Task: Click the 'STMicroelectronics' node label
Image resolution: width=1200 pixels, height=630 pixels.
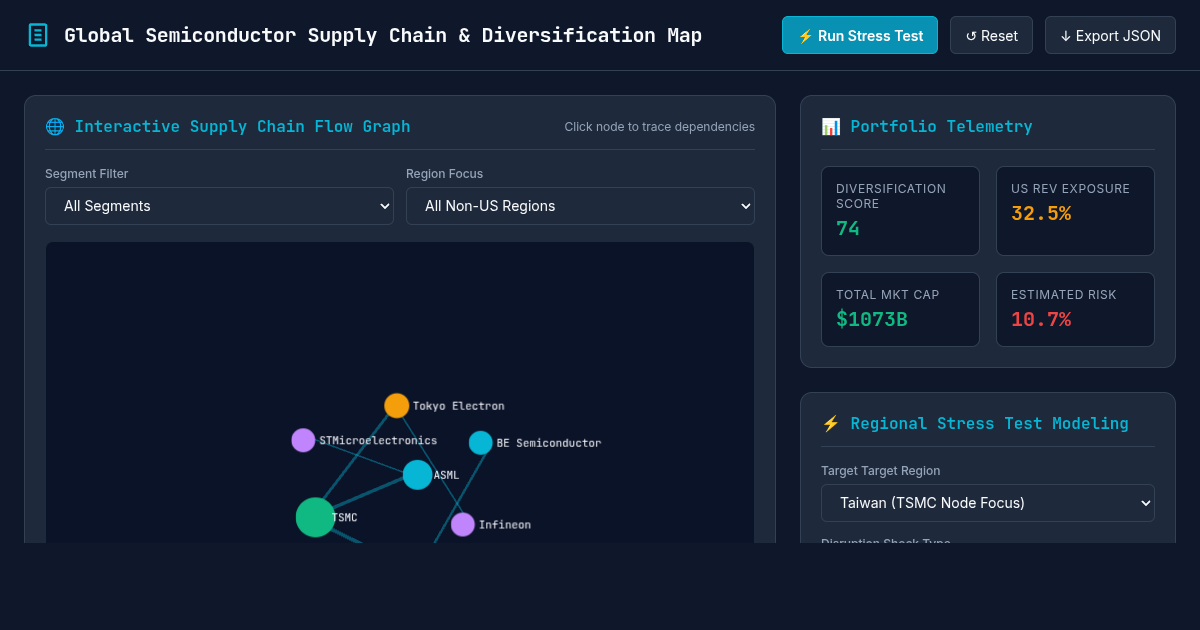Action: tap(378, 441)
